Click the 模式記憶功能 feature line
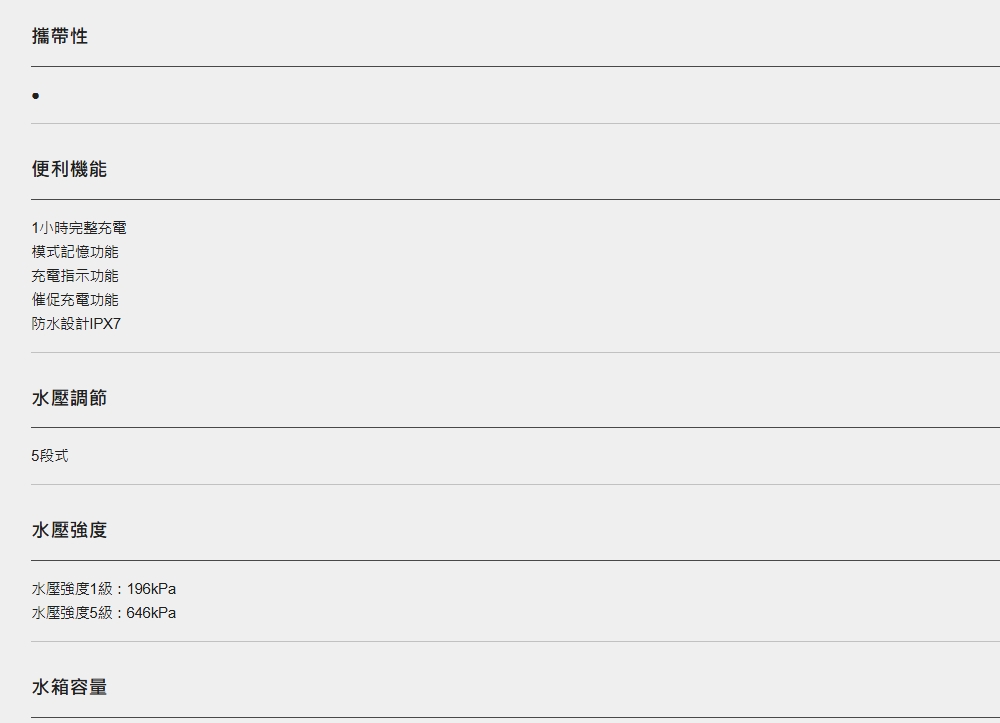This screenshot has width=1000, height=723. (x=75, y=252)
